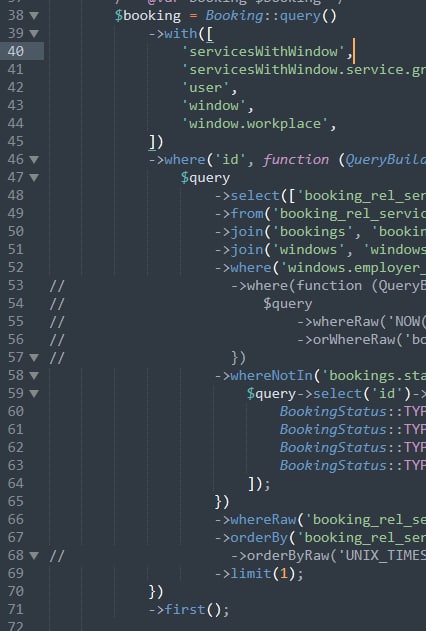Toggle the fold arrow at line 68
This screenshot has width=426, height=631.
35,556
